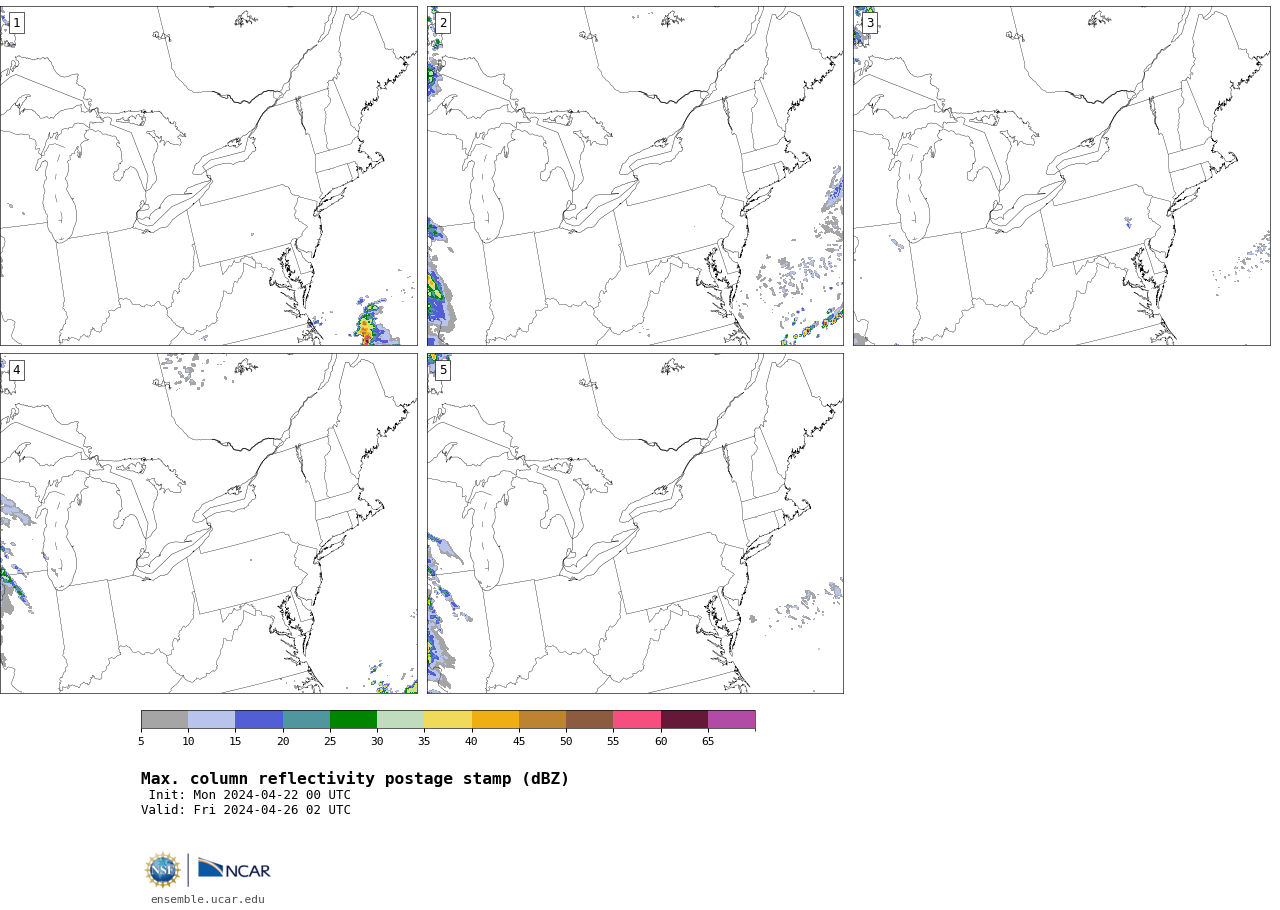This screenshot has width=1280, height=910.
Task: Click the yellow 35-40 dBZ swatch
Action: [448, 720]
